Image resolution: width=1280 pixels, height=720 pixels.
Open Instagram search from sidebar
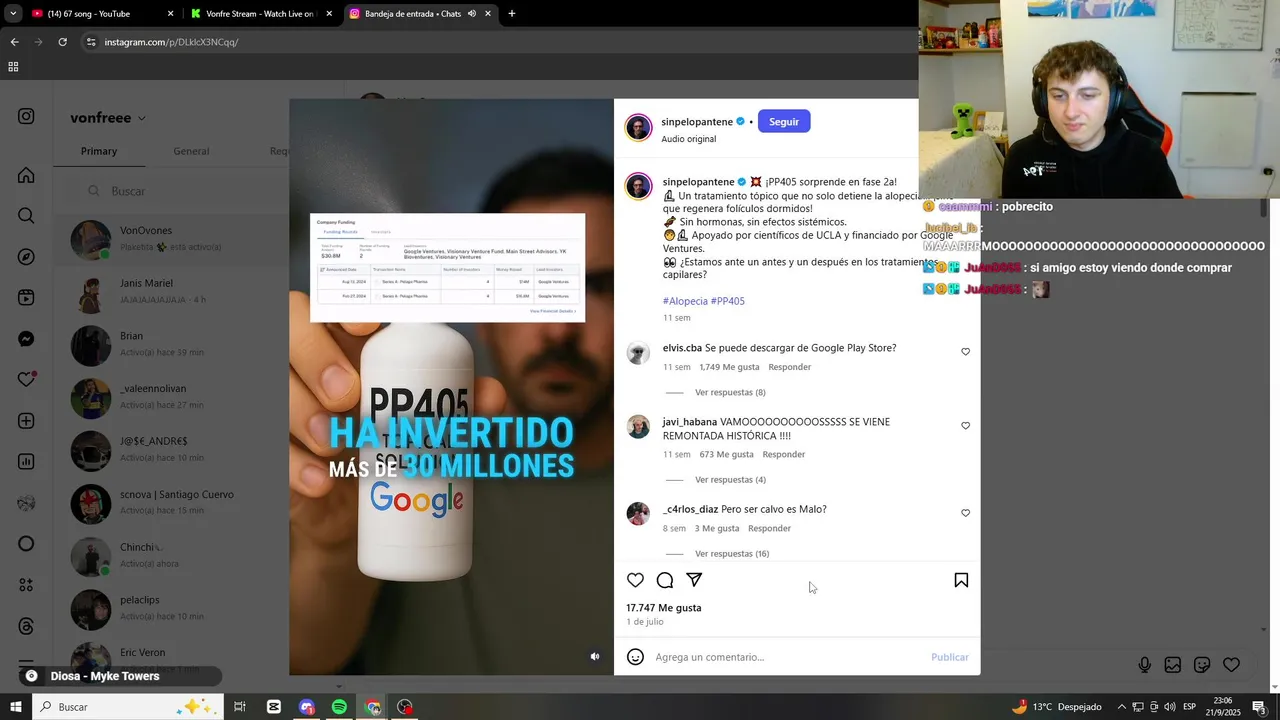pyautogui.click(x=26, y=216)
